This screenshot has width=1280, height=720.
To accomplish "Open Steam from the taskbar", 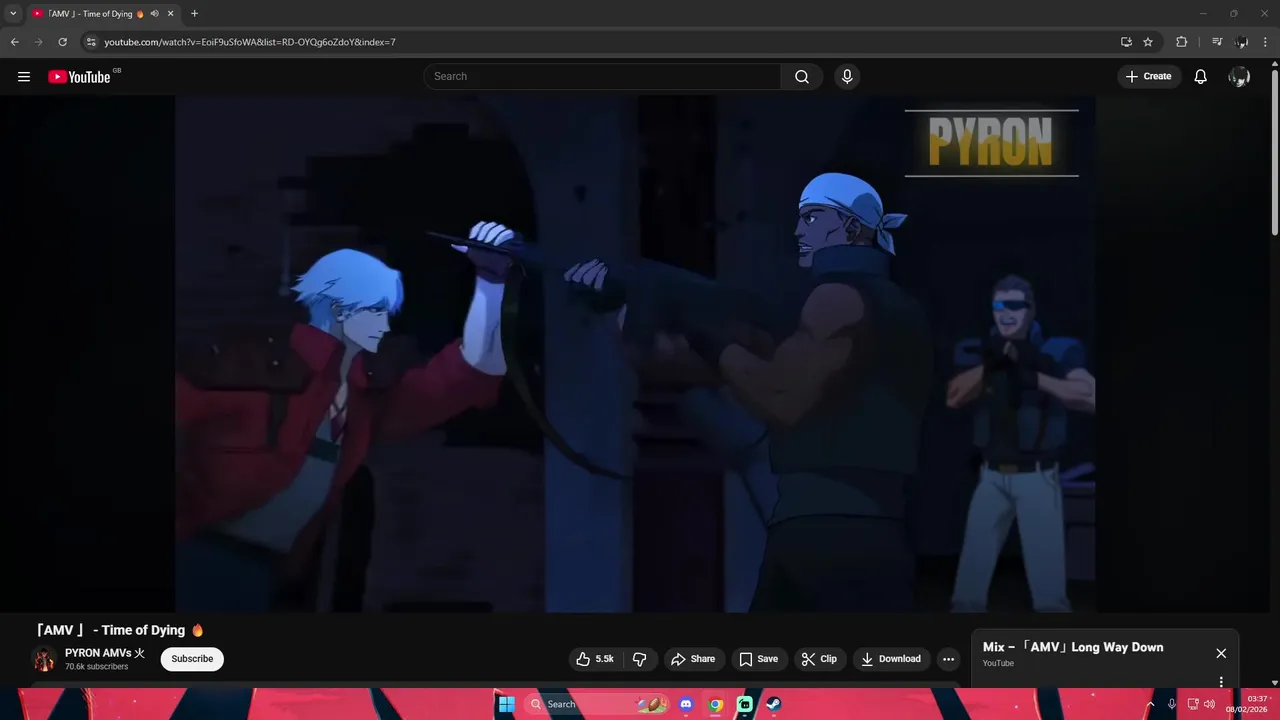I will pyautogui.click(x=774, y=704).
